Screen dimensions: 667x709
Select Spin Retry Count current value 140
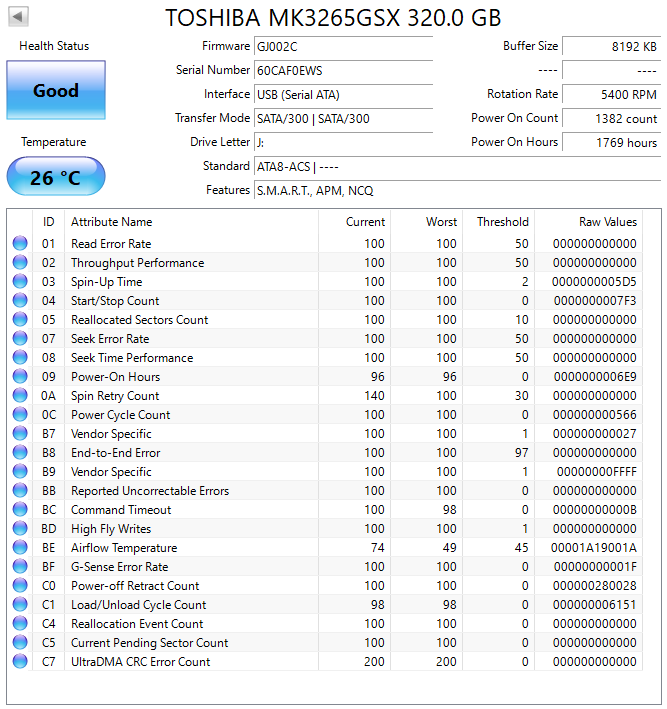click(374, 396)
